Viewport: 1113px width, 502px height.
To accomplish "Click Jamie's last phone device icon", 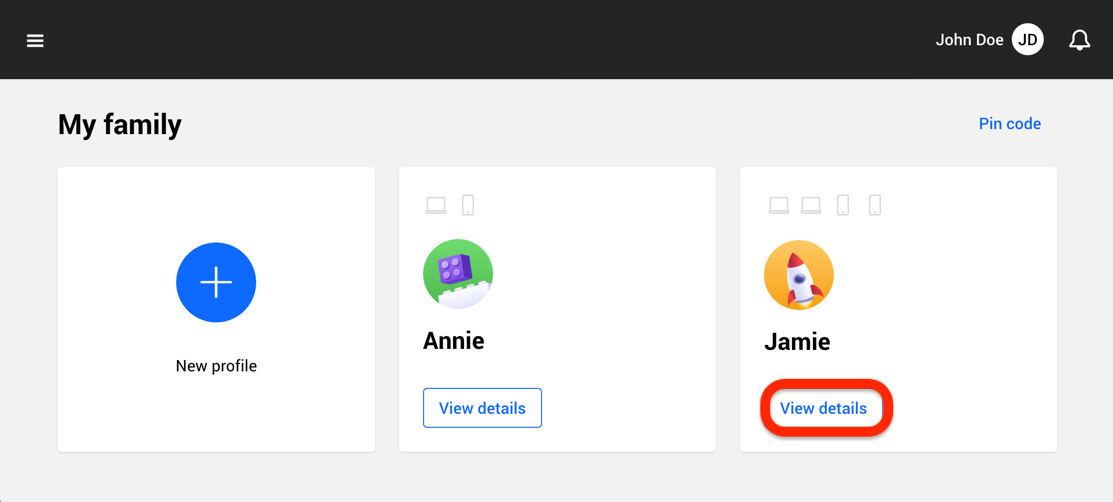I will click(875, 205).
